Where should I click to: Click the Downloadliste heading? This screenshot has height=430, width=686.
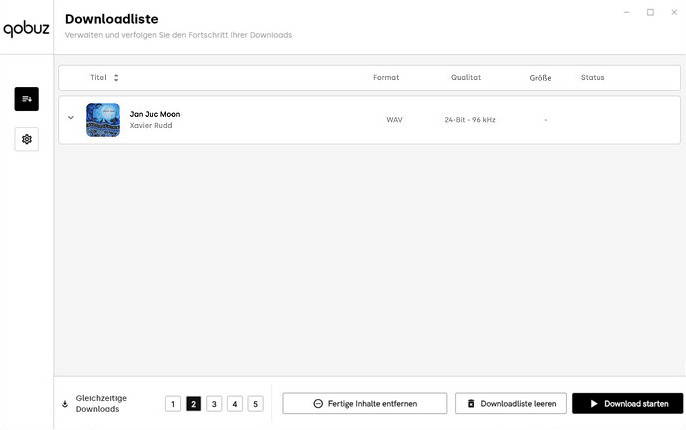point(112,19)
